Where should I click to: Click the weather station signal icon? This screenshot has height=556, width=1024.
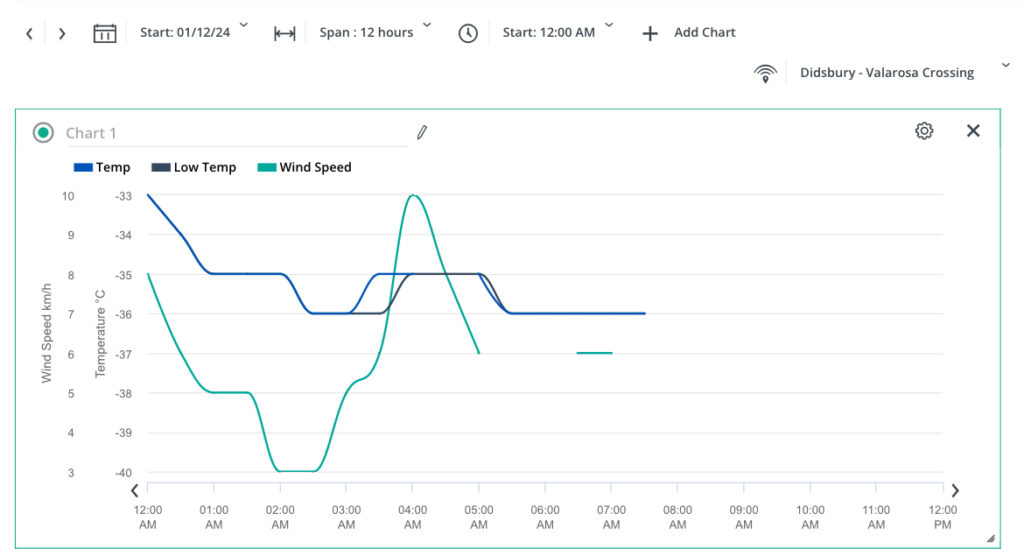click(766, 73)
